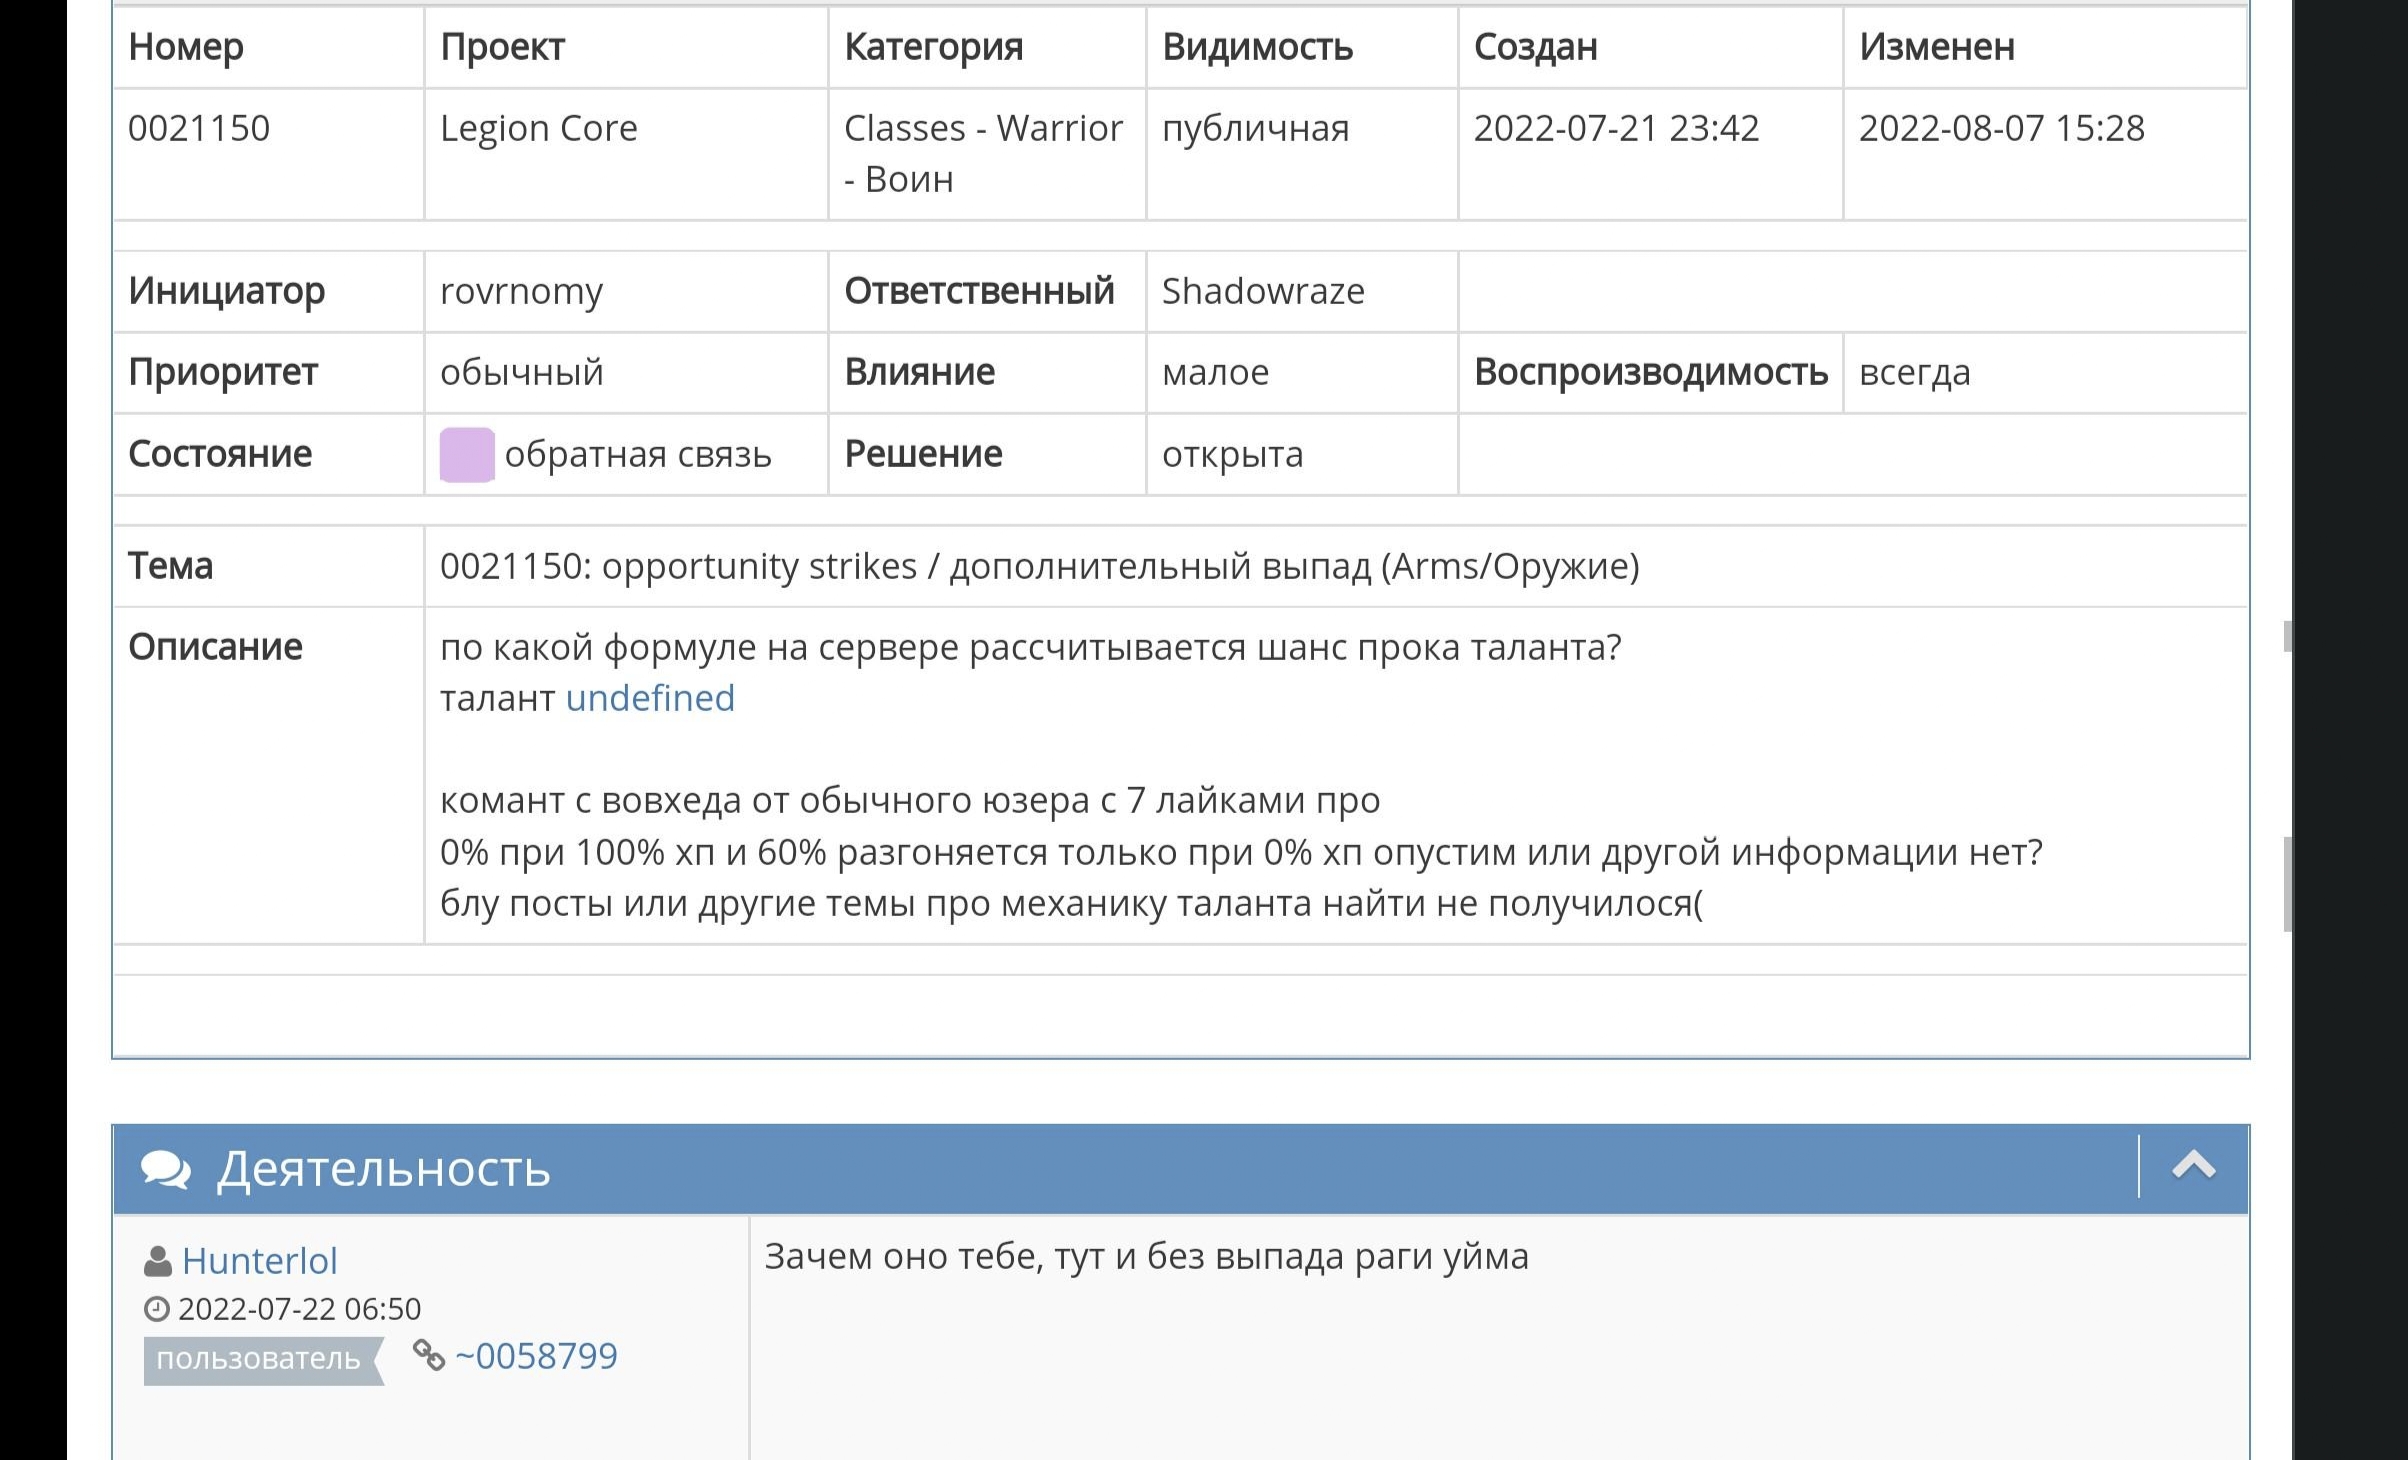Screen dimensions: 2408x1460
Task: Click the Изменен date 2022-08-07 15:28
Action: pyautogui.click(x=2002, y=128)
